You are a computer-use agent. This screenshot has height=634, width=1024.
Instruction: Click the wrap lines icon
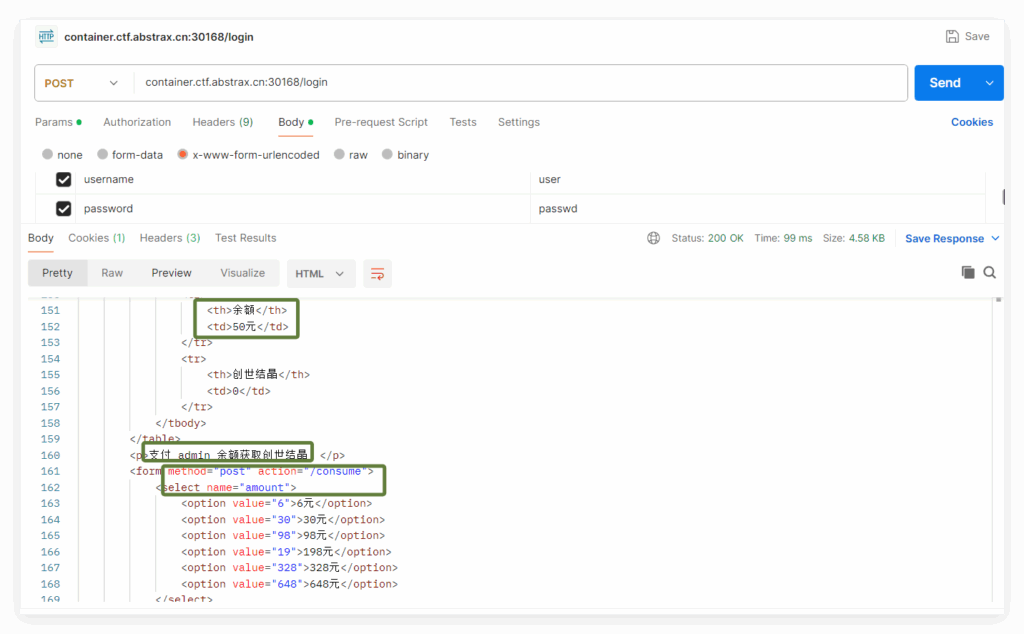pyautogui.click(x=376, y=273)
